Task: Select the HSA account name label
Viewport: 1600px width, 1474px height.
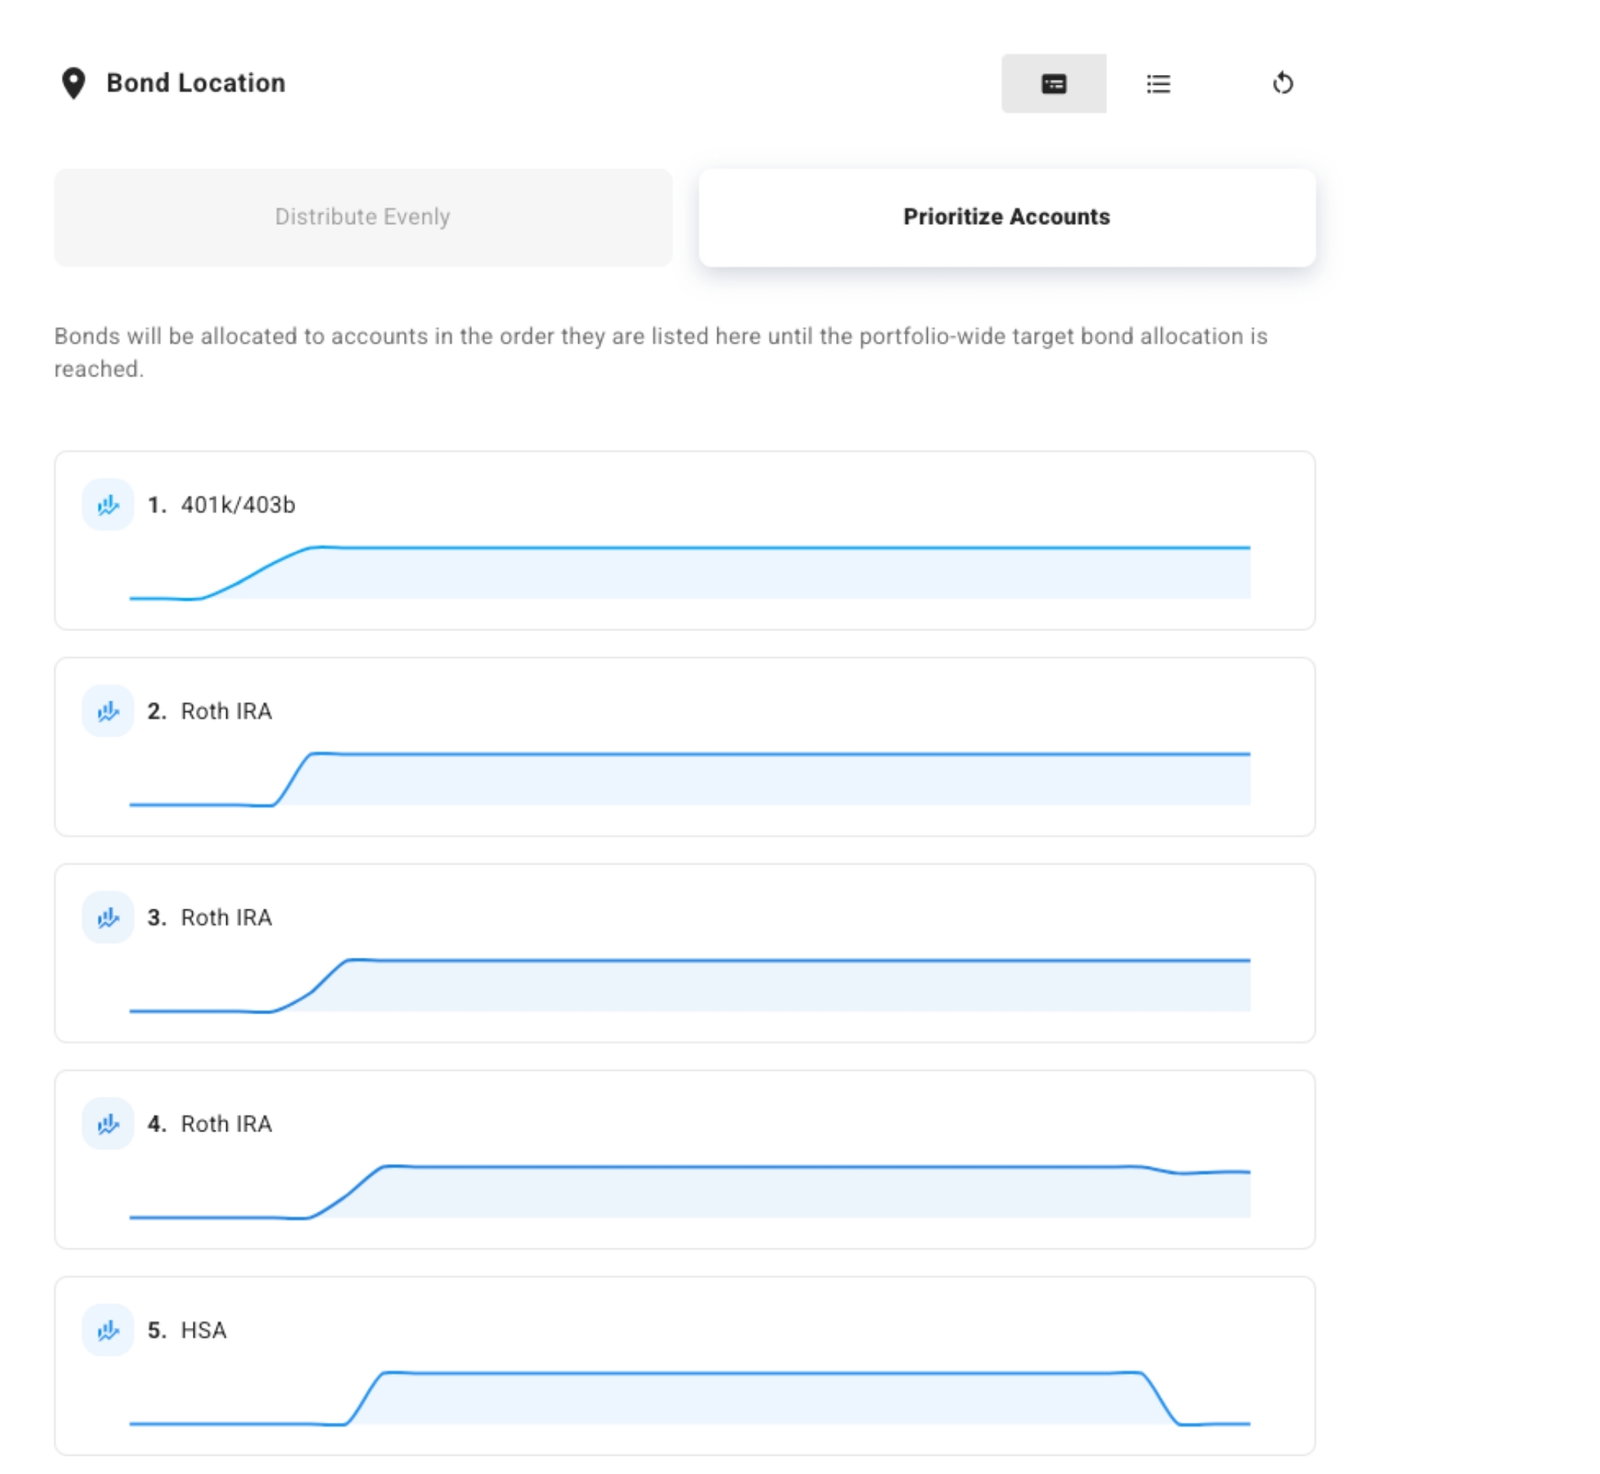Action: (x=203, y=1330)
